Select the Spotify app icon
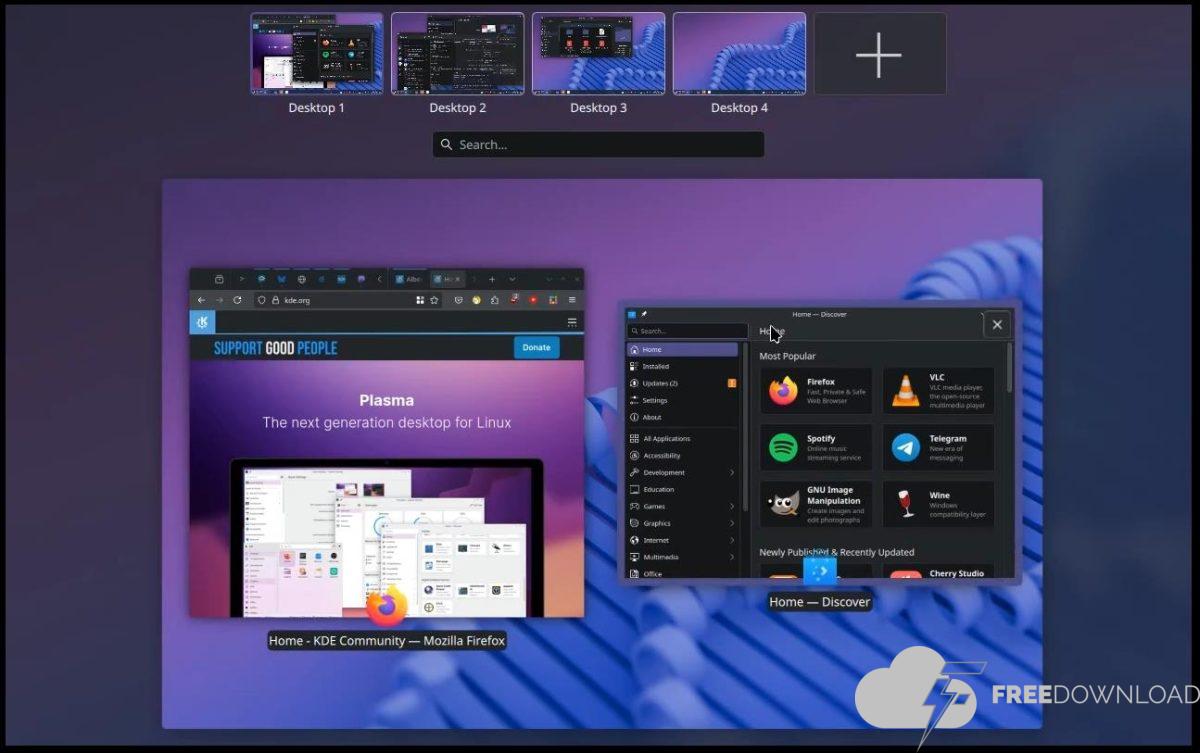Image resolution: width=1200 pixels, height=753 pixels. coord(783,447)
